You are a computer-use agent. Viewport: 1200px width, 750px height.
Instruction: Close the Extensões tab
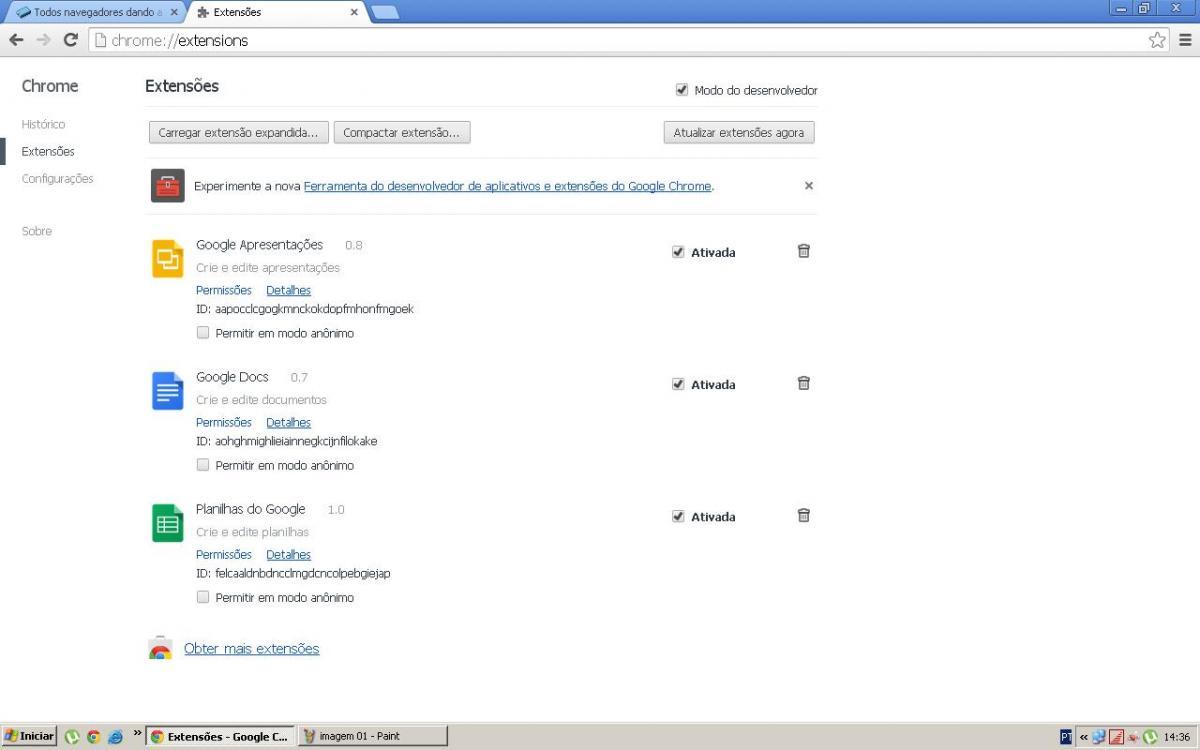354,12
